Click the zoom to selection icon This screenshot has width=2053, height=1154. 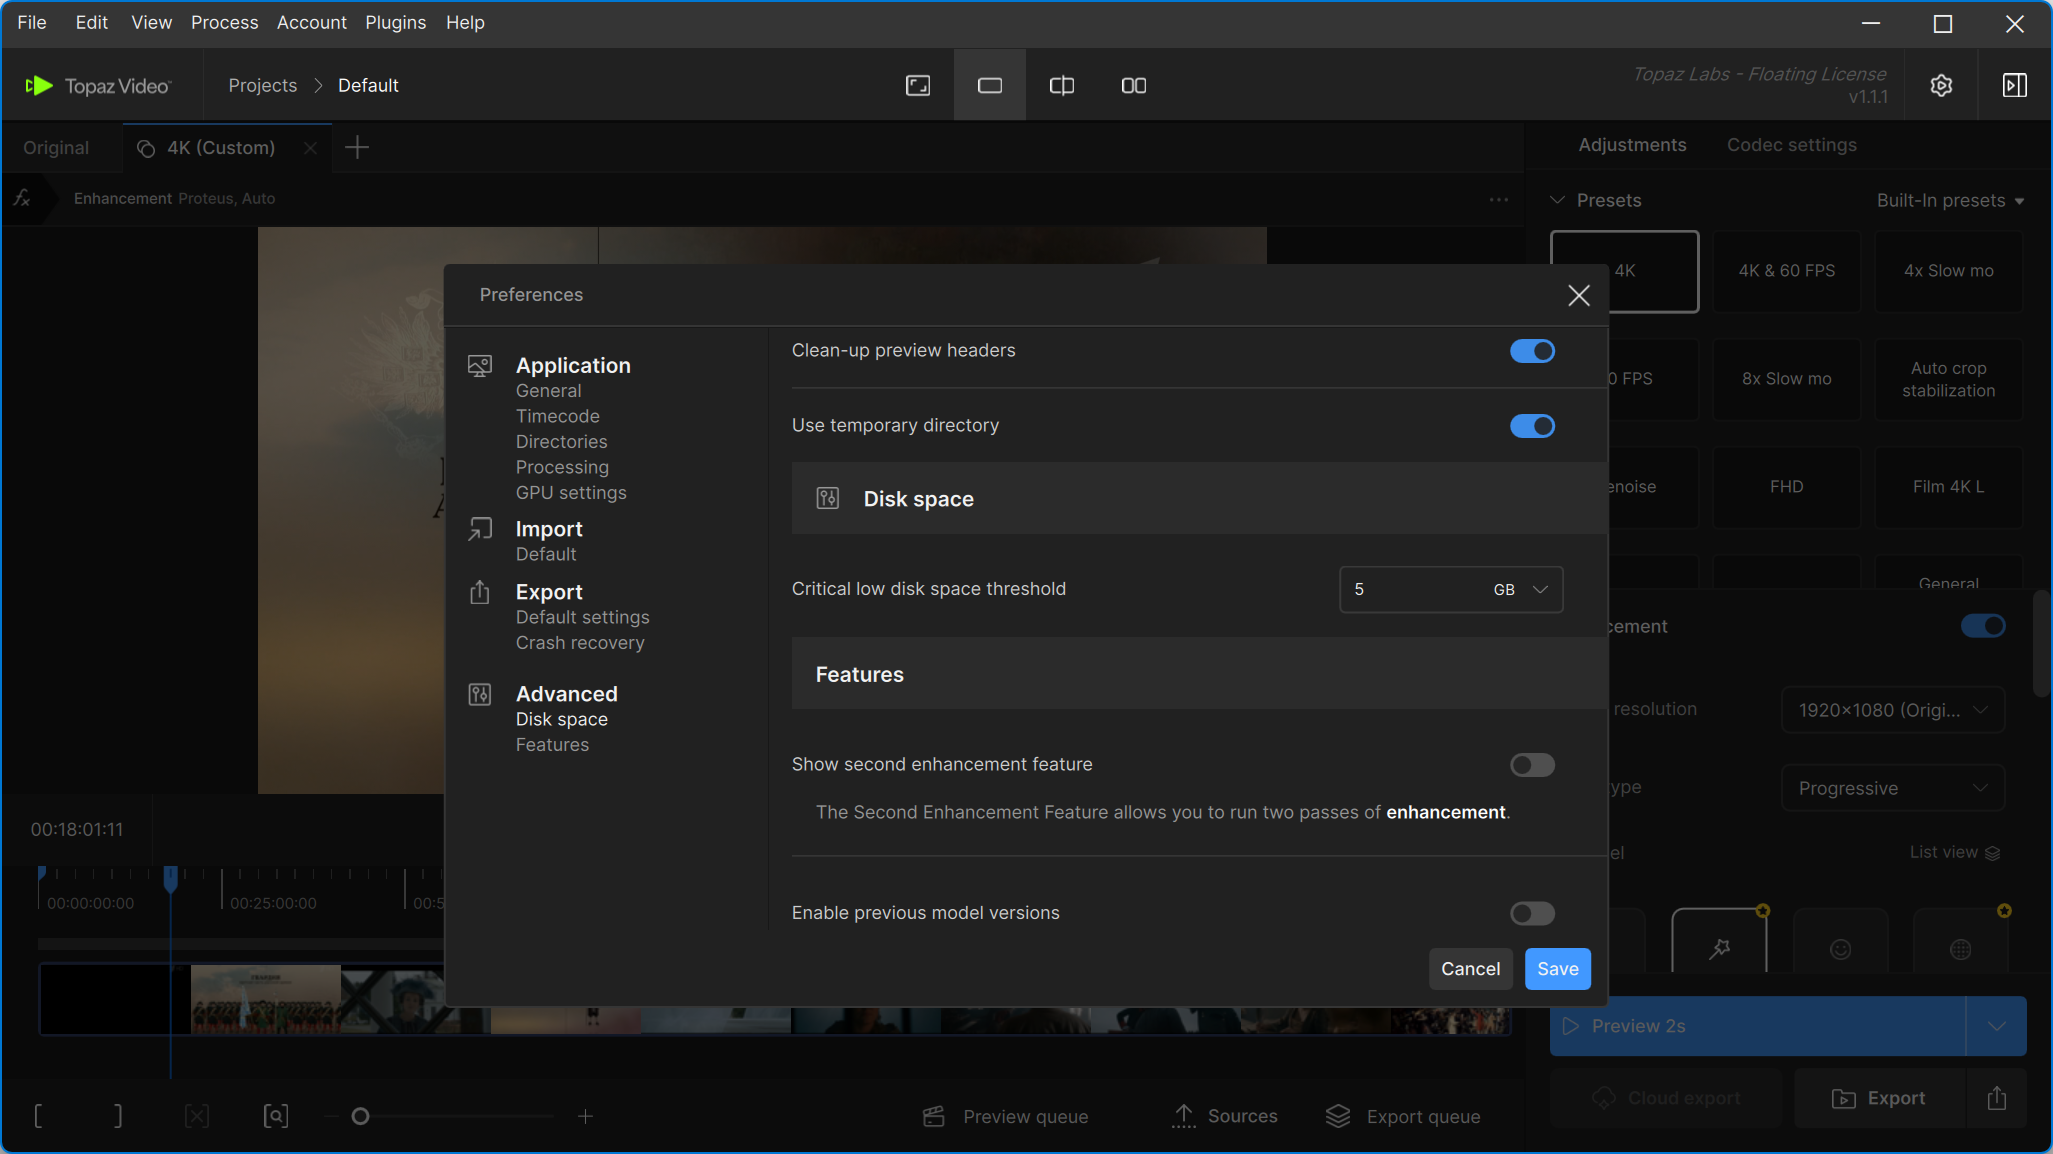[x=276, y=1116]
